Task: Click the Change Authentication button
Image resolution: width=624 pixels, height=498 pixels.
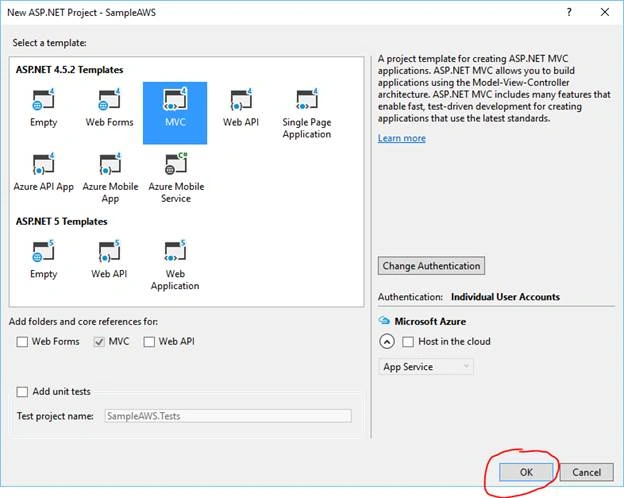Action: (431, 266)
